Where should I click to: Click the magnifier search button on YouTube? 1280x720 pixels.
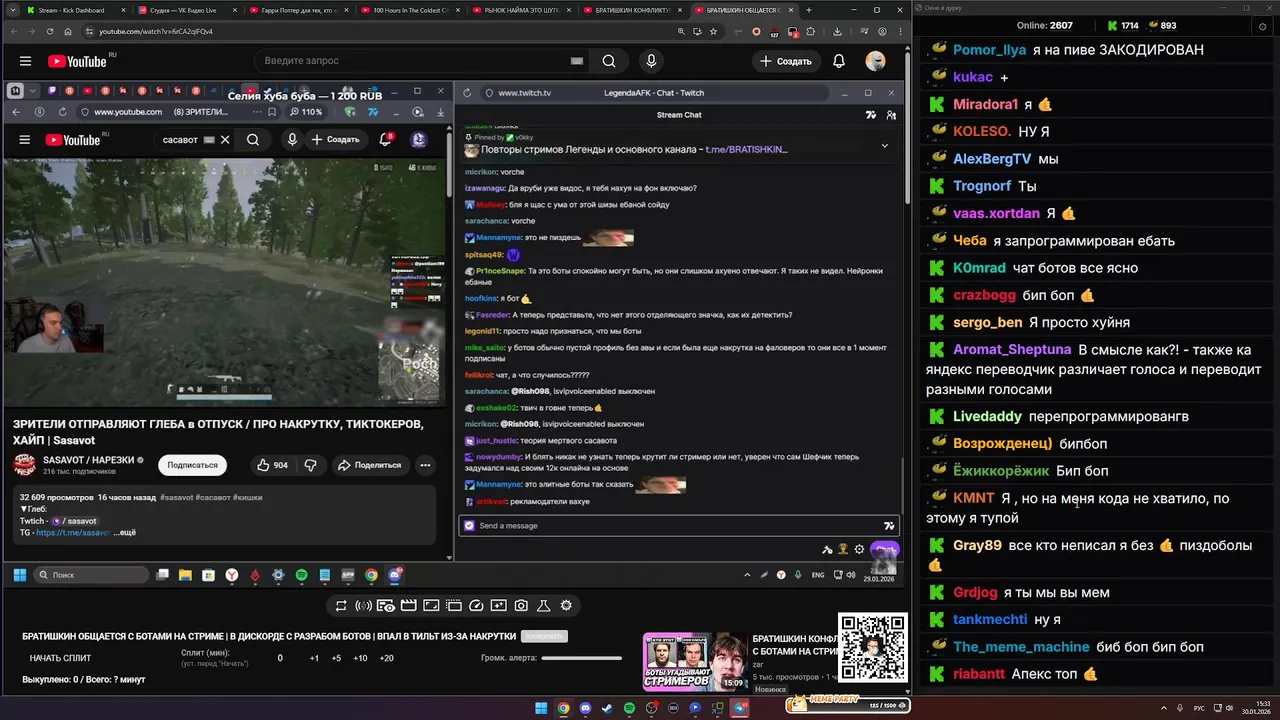click(609, 61)
